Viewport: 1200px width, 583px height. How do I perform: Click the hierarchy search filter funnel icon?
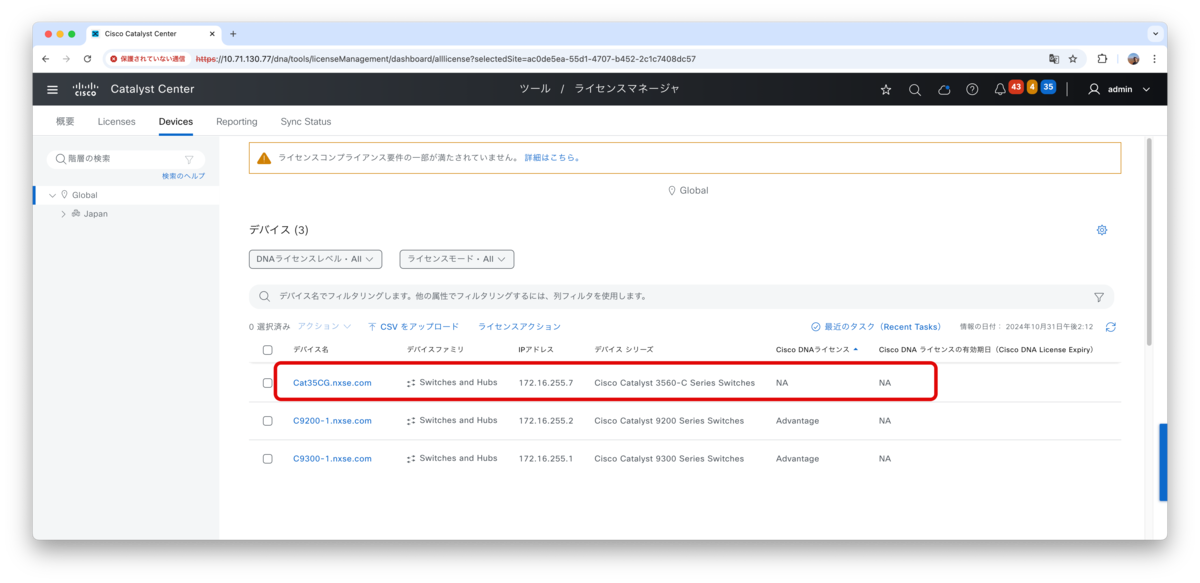[189, 159]
